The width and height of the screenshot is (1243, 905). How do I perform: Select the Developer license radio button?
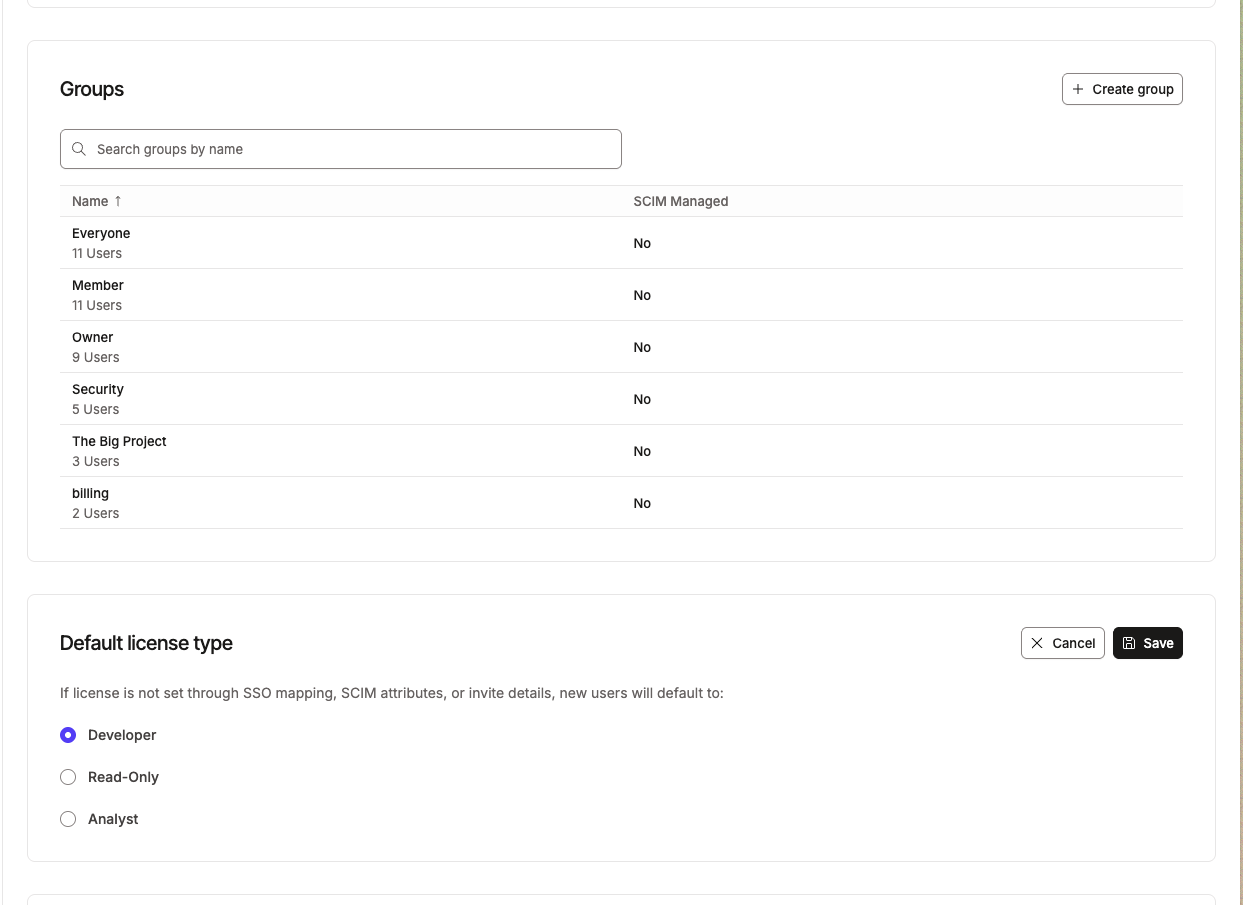click(68, 735)
